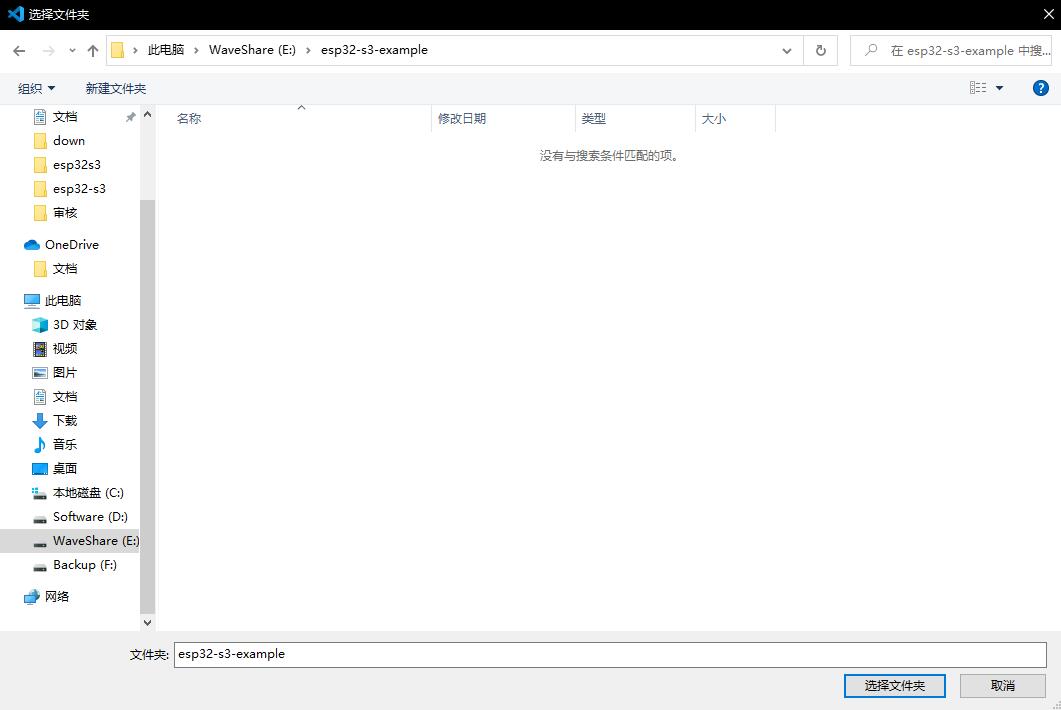
Task: Select 3D 对象 in the navigation pane
Action: (75, 325)
